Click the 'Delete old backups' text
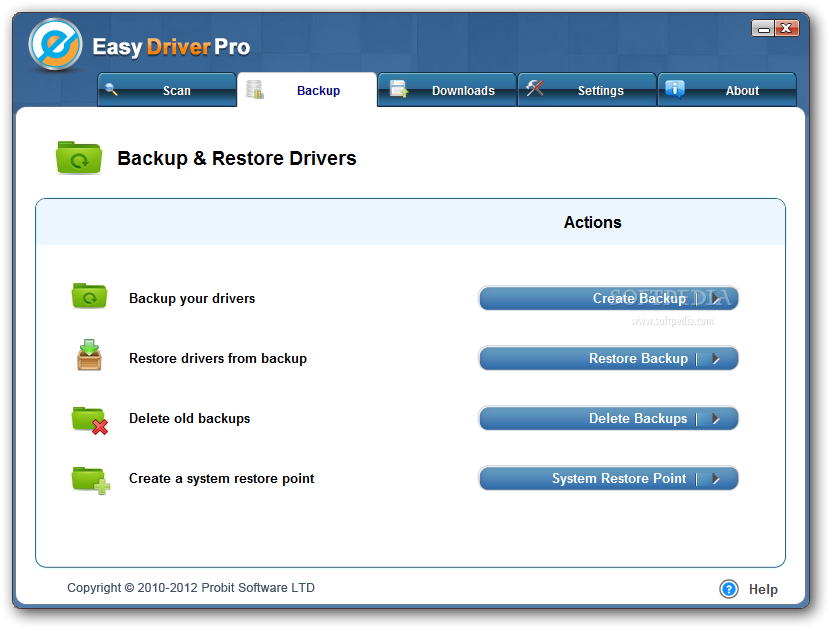 point(190,418)
